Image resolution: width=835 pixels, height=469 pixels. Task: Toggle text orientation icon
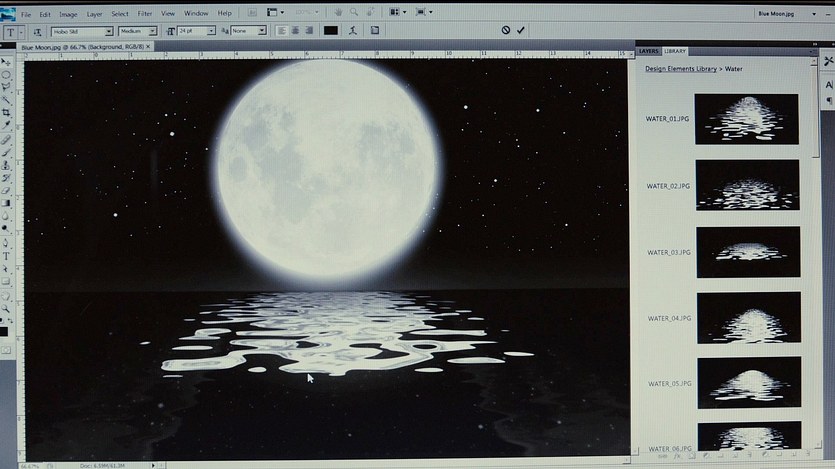pyautogui.click(x=38, y=31)
